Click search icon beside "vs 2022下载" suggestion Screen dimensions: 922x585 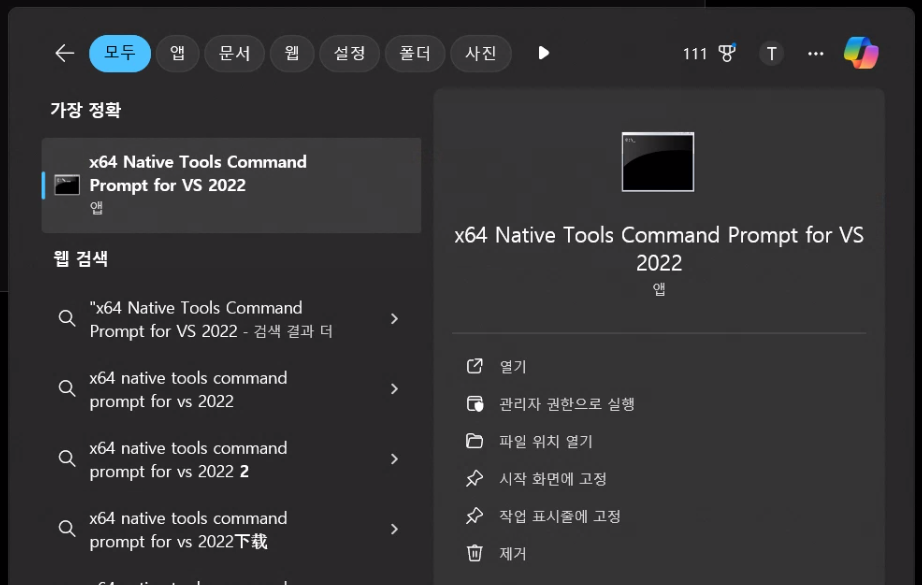(x=67, y=529)
